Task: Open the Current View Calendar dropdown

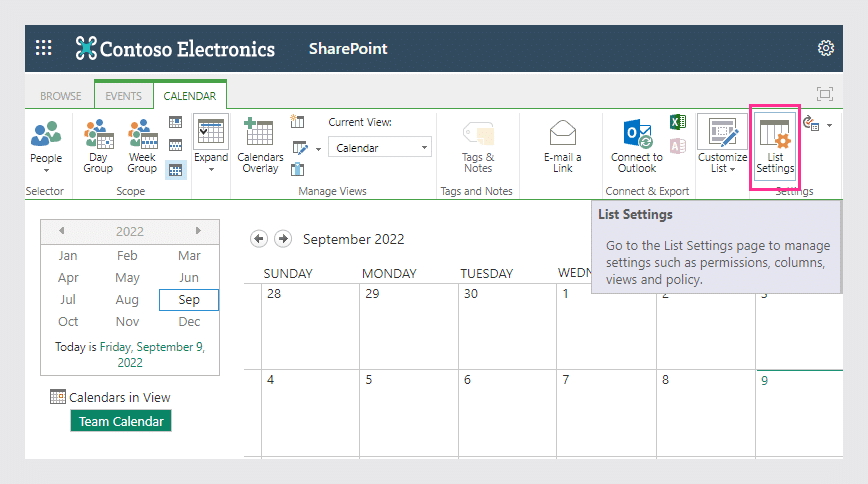Action: click(x=380, y=148)
